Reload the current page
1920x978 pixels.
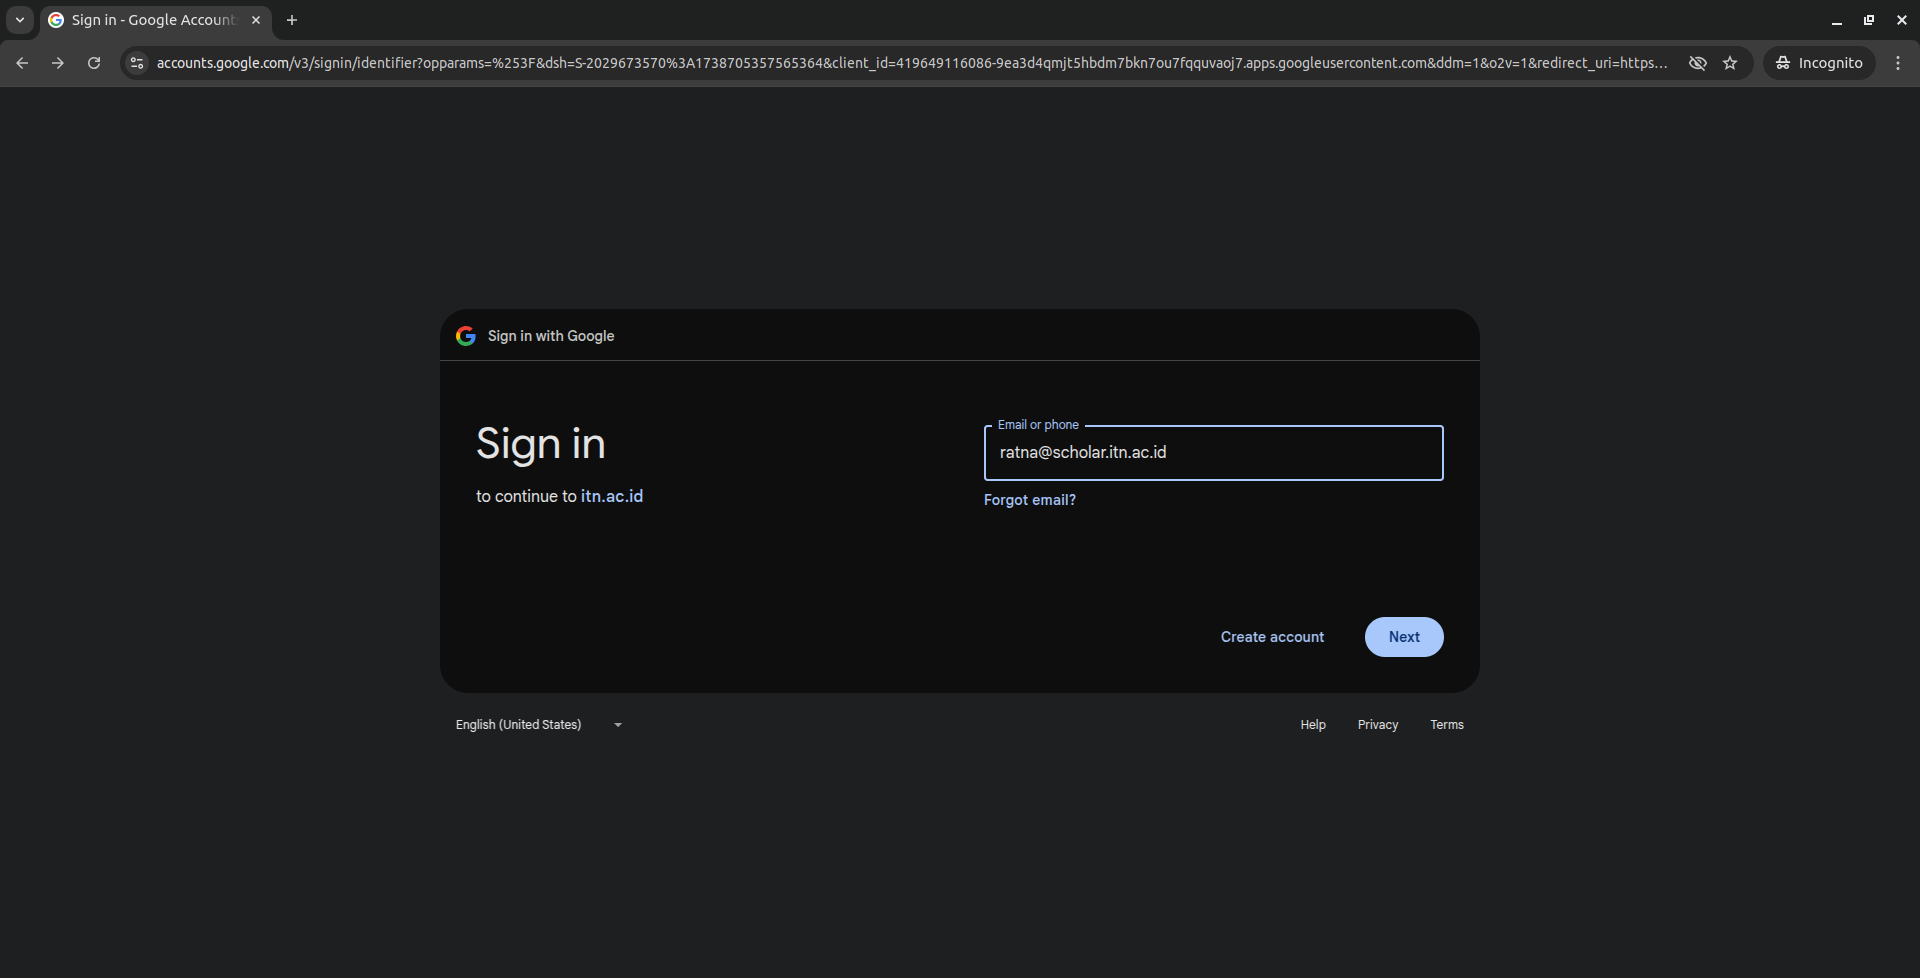(x=94, y=63)
